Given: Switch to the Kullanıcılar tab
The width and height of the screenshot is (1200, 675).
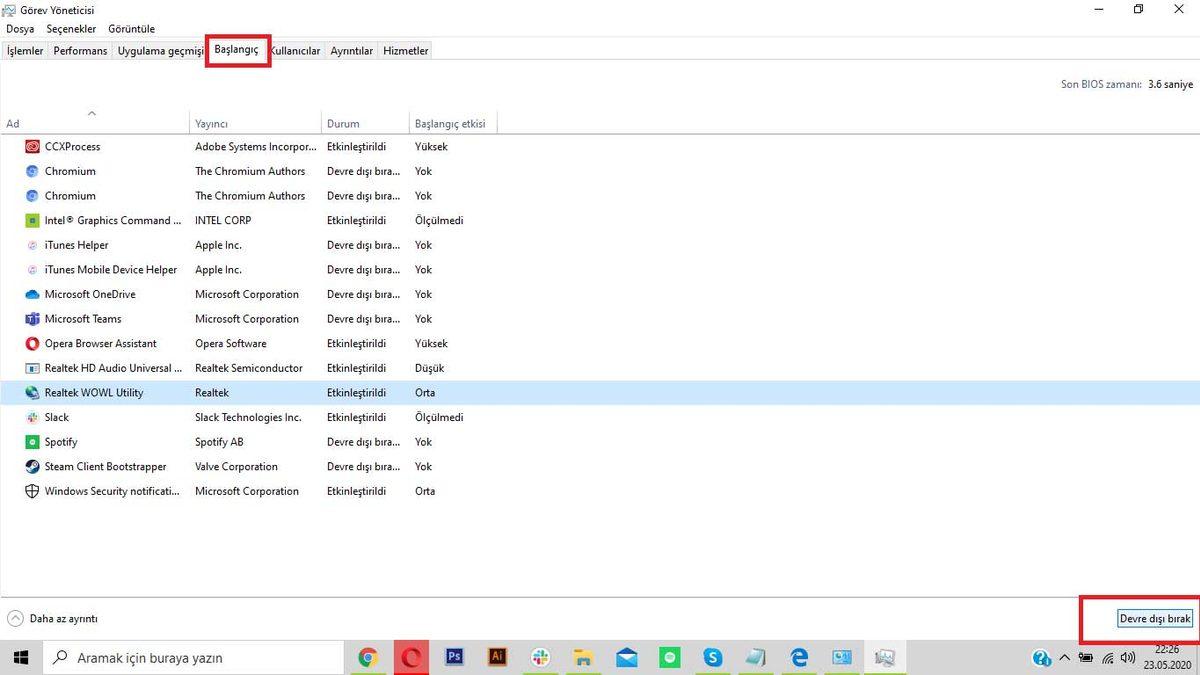Looking at the screenshot, I should click(x=295, y=50).
